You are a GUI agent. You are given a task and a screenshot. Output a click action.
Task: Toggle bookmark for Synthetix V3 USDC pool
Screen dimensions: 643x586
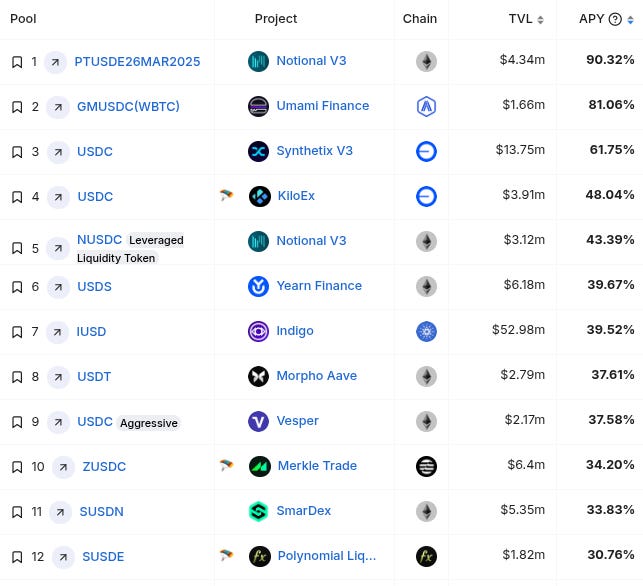tap(17, 152)
